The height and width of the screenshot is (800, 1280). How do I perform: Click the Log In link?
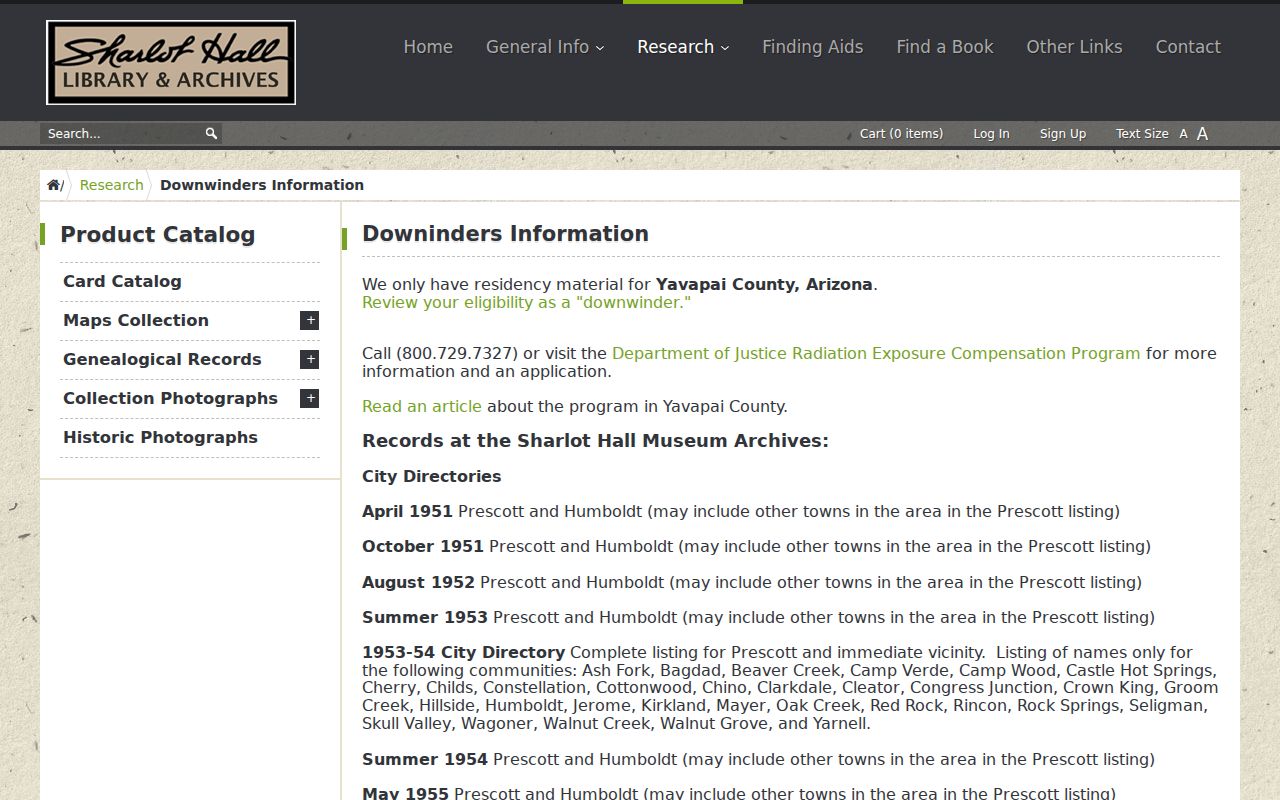pyautogui.click(x=991, y=134)
